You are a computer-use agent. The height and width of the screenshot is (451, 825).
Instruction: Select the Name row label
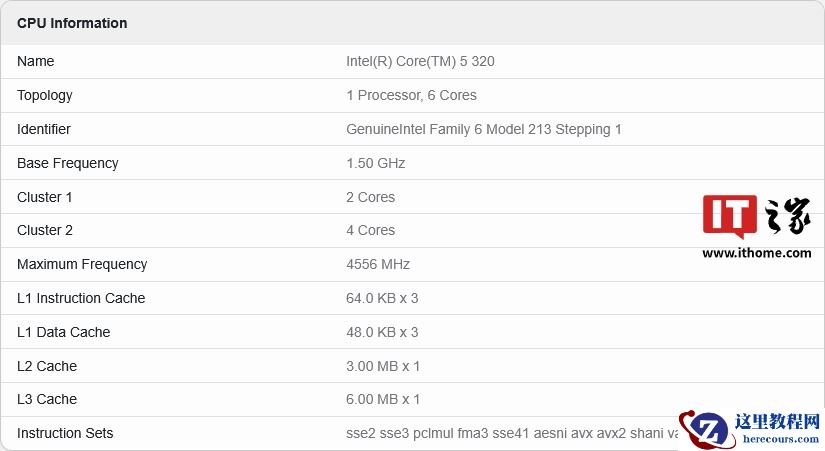coord(36,61)
